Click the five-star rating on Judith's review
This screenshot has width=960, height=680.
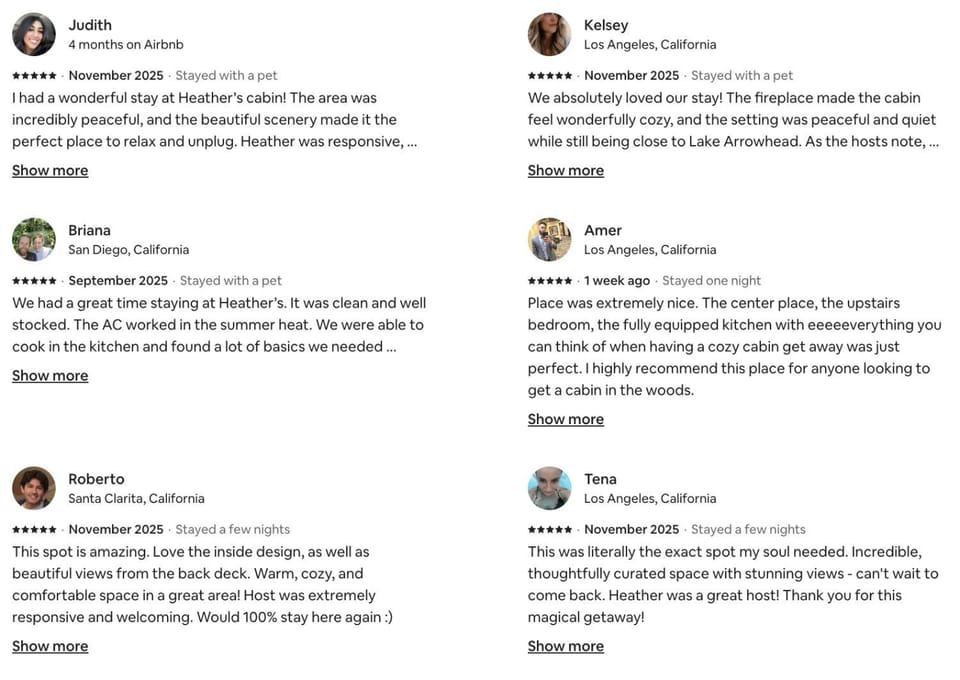(34, 76)
